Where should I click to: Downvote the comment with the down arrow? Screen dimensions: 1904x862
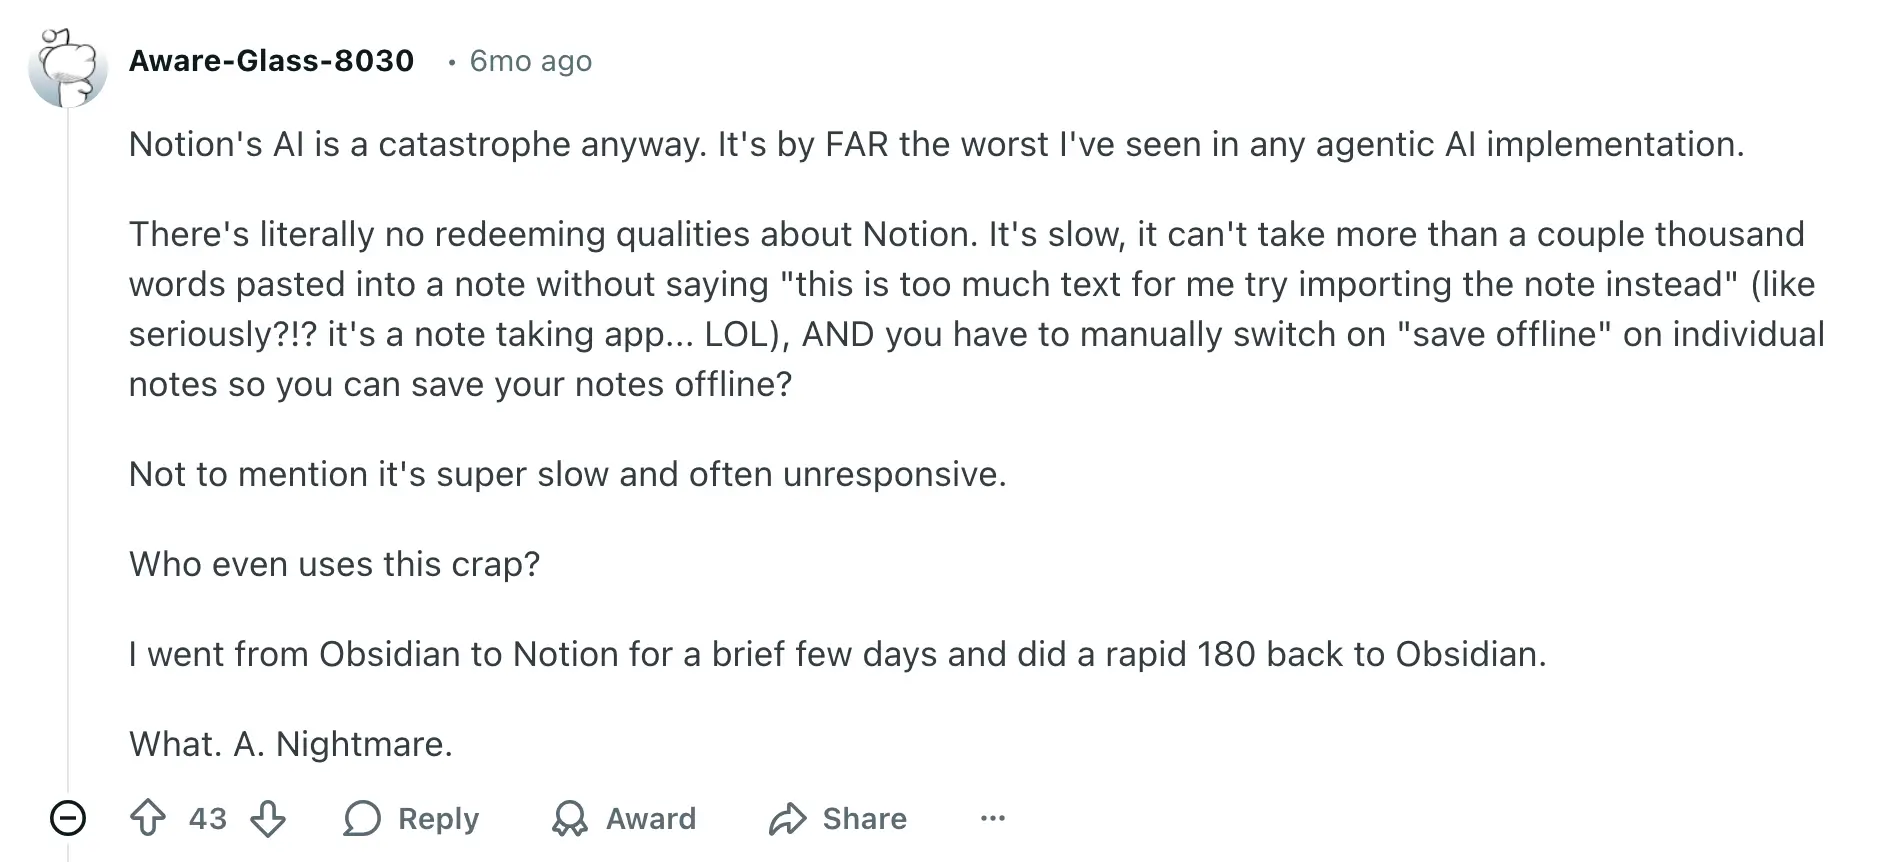(x=268, y=818)
